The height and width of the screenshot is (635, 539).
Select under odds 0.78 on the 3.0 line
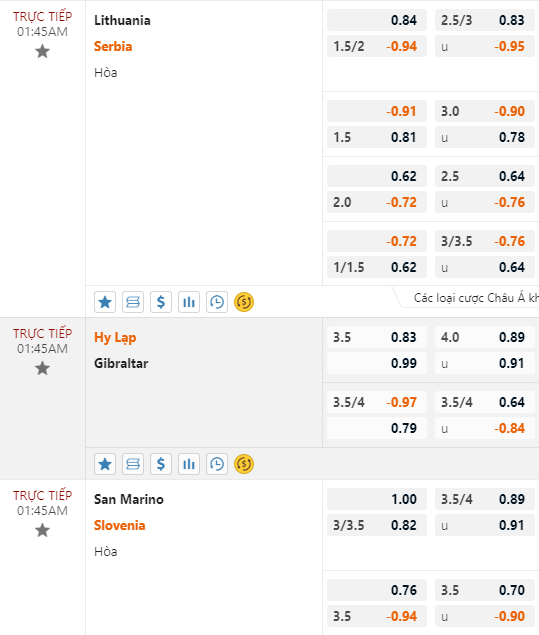(x=485, y=137)
